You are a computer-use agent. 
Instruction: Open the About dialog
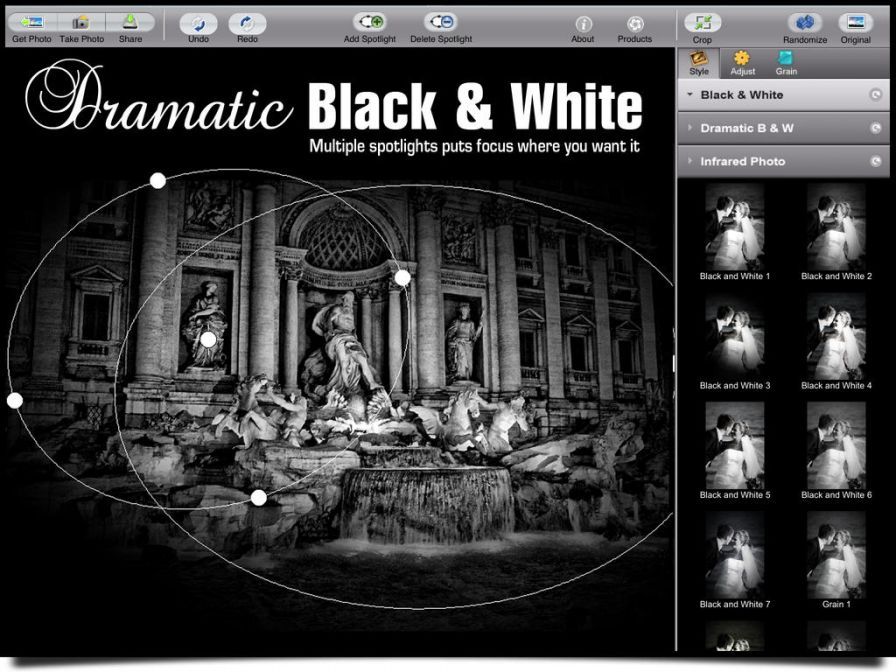pos(583,22)
